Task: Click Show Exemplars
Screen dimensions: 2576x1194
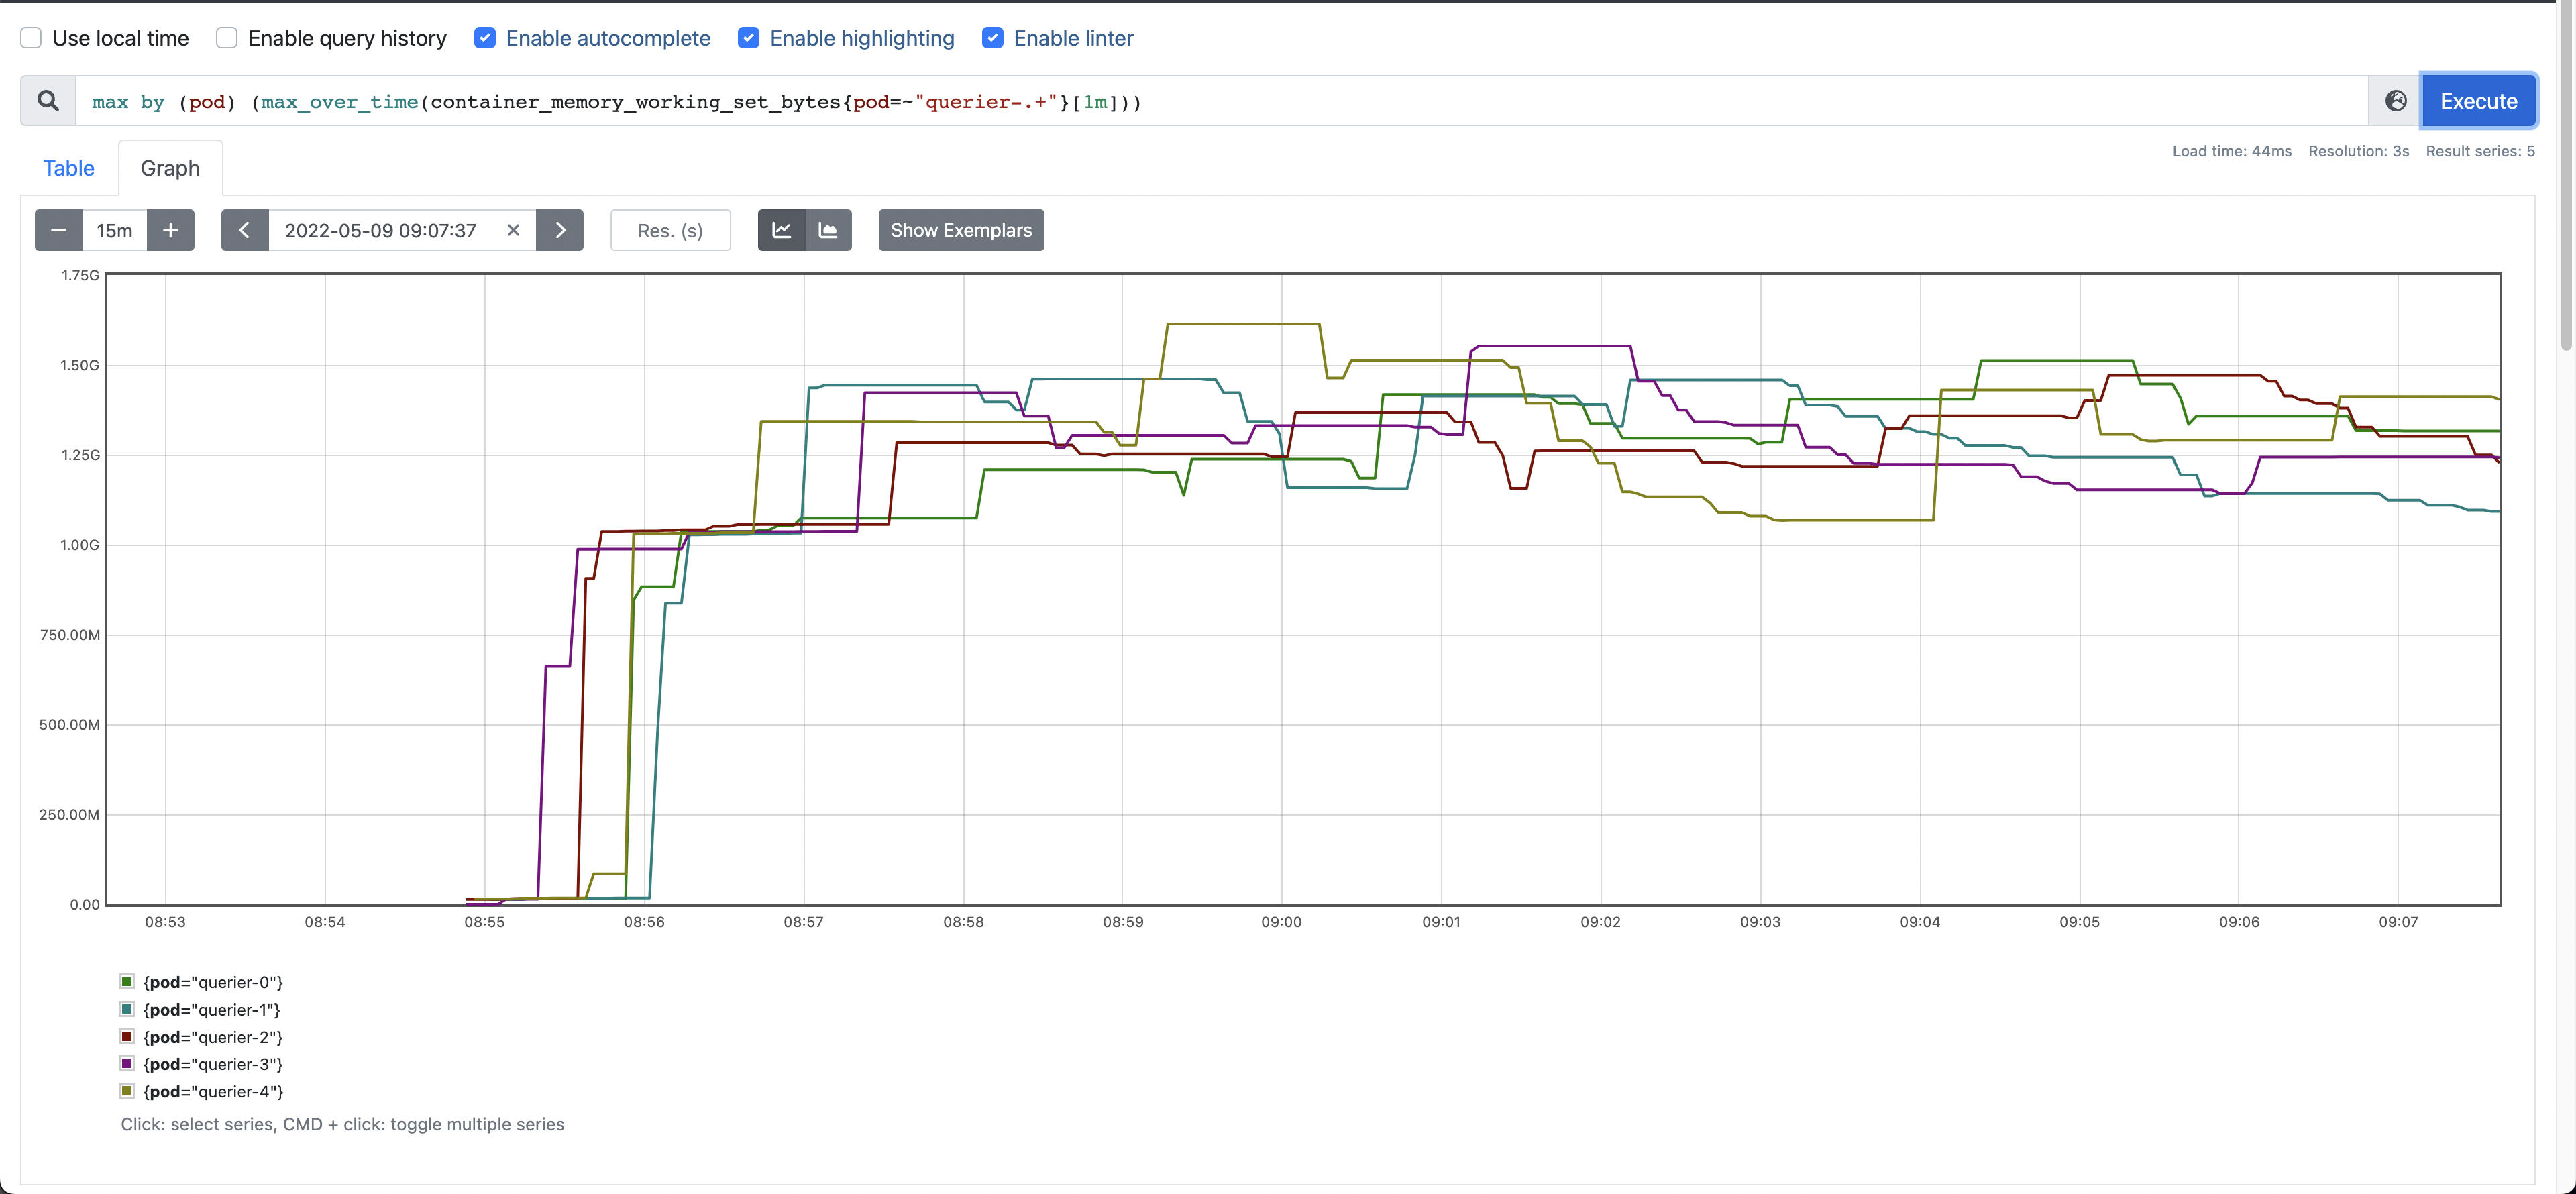Action: [x=960, y=230]
